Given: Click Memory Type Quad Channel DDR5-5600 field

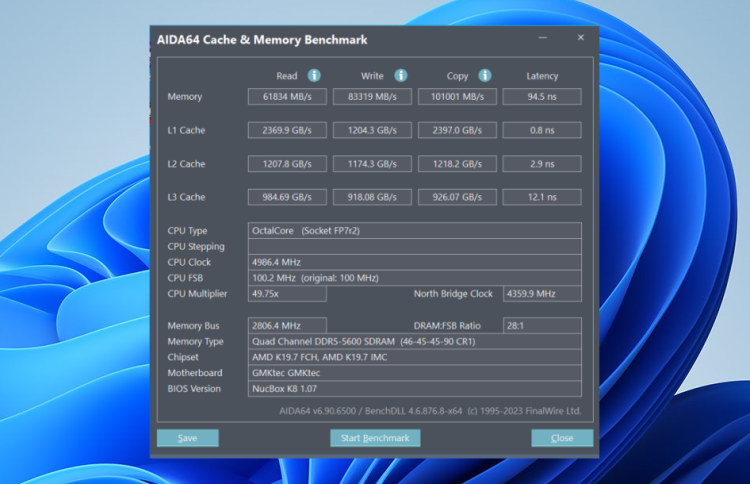Looking at the screenshot, I should pyautogui.click(x=415, y=341).
